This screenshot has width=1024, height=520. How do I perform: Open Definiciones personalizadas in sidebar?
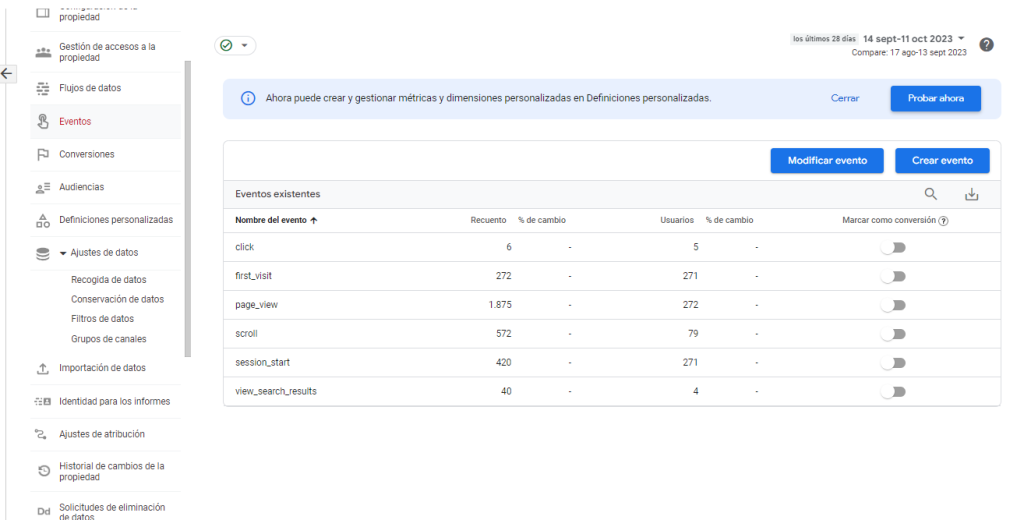(x=115, y=220)
